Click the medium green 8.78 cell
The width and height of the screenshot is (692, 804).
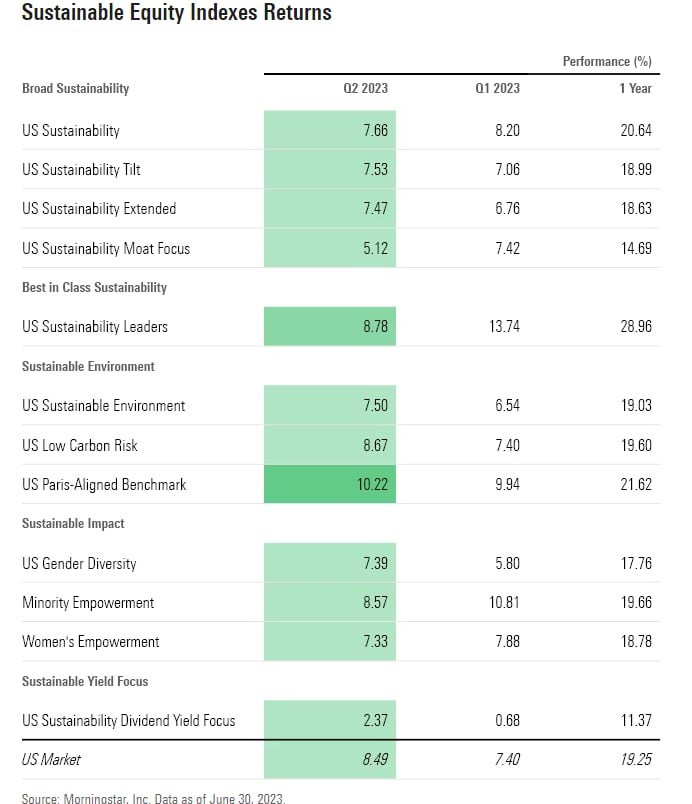(x=330, y=327)
